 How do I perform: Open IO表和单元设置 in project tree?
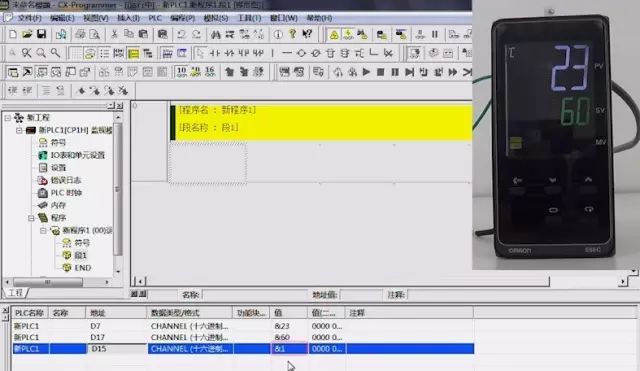click(x=77, y=155)
